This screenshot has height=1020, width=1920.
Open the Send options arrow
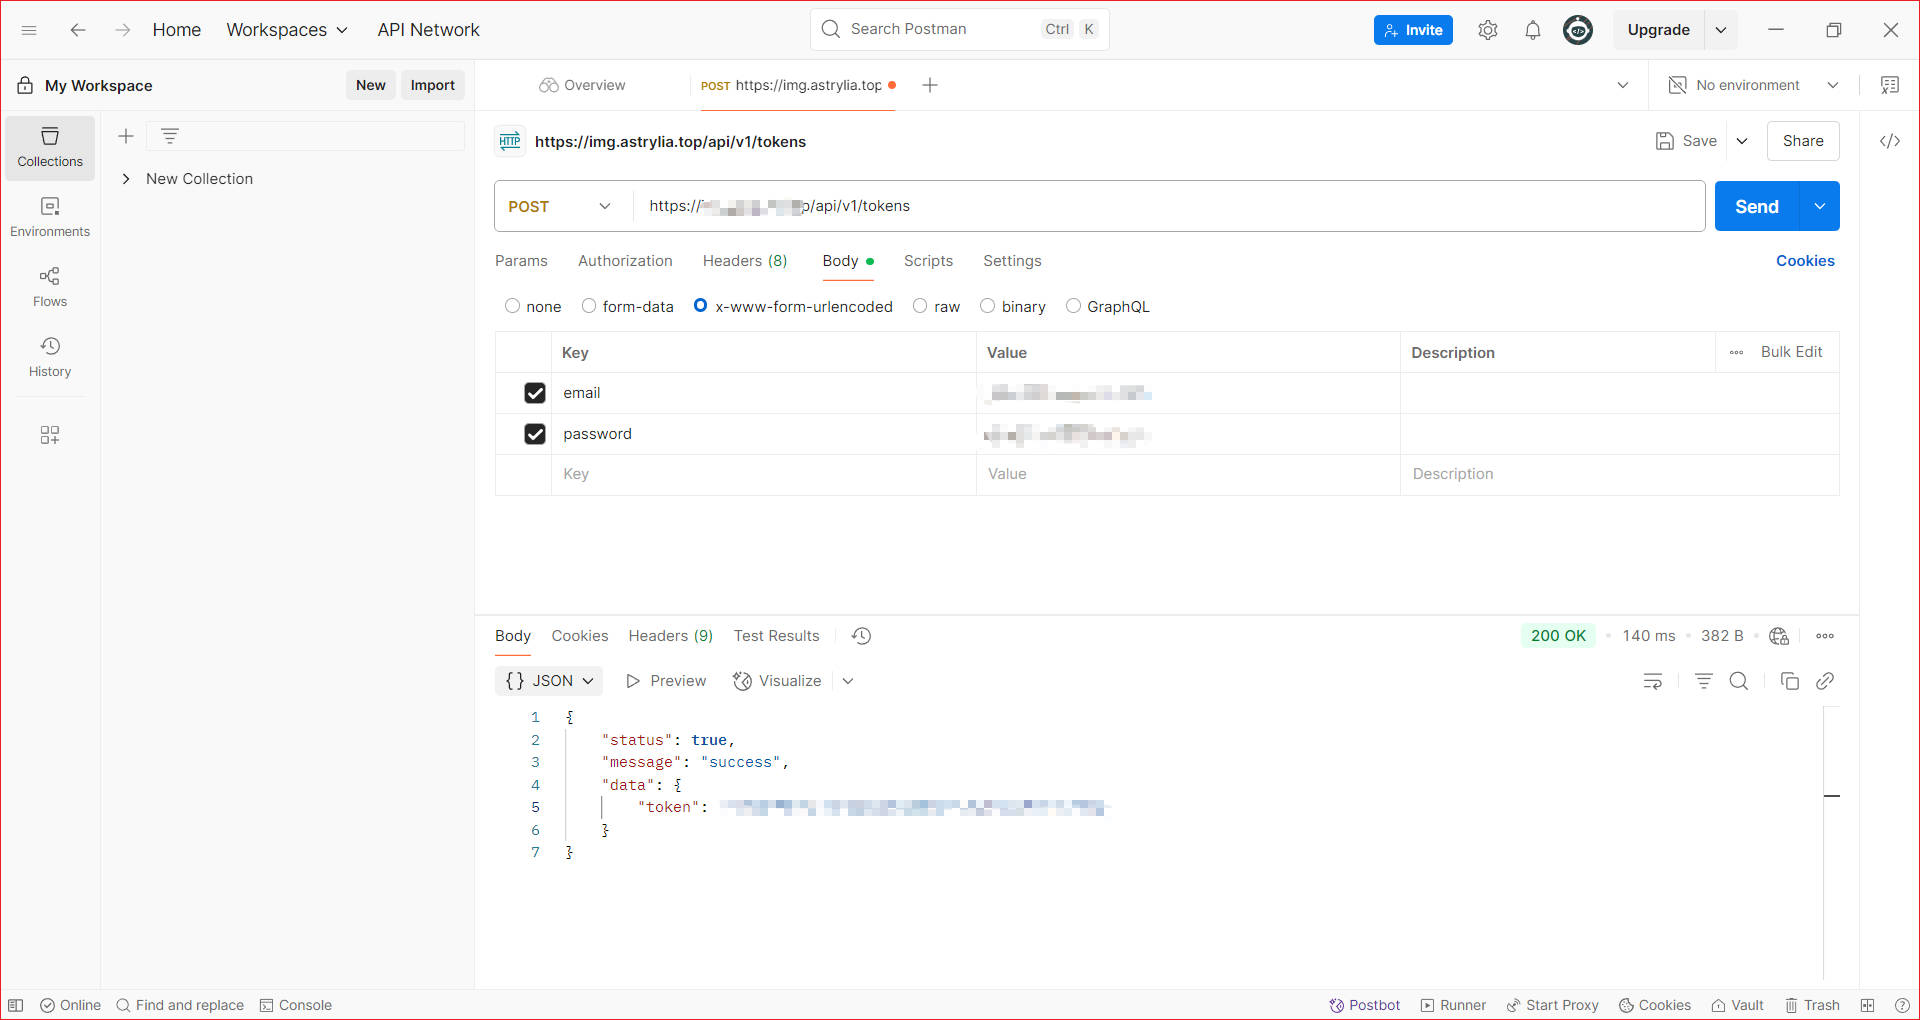[1820, 206]
